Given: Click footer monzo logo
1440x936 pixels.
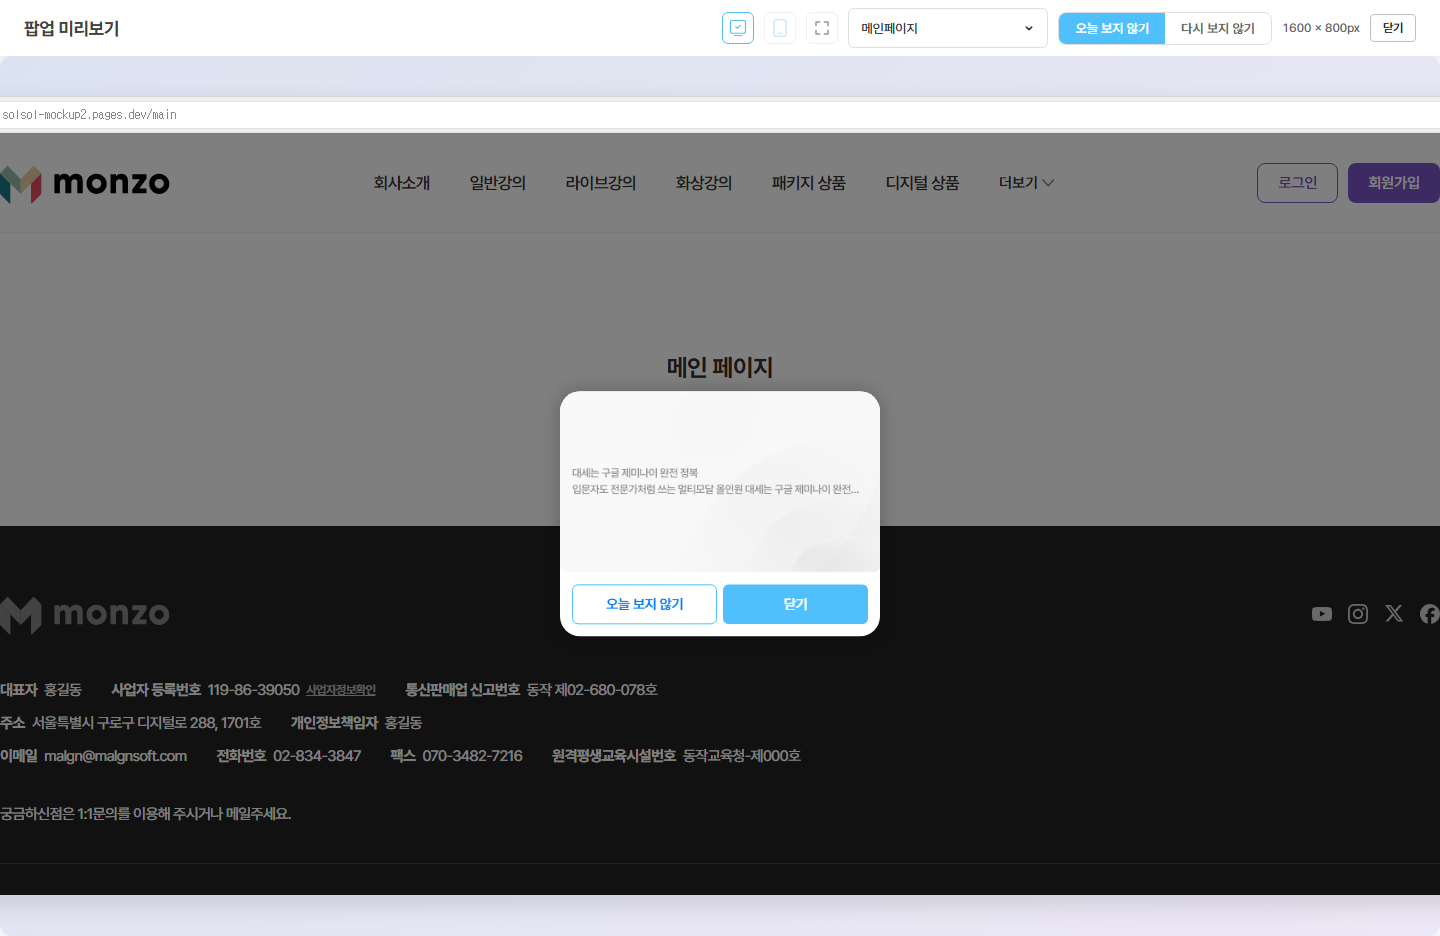Looking at the screenshot, I should [x=85, y=614].
